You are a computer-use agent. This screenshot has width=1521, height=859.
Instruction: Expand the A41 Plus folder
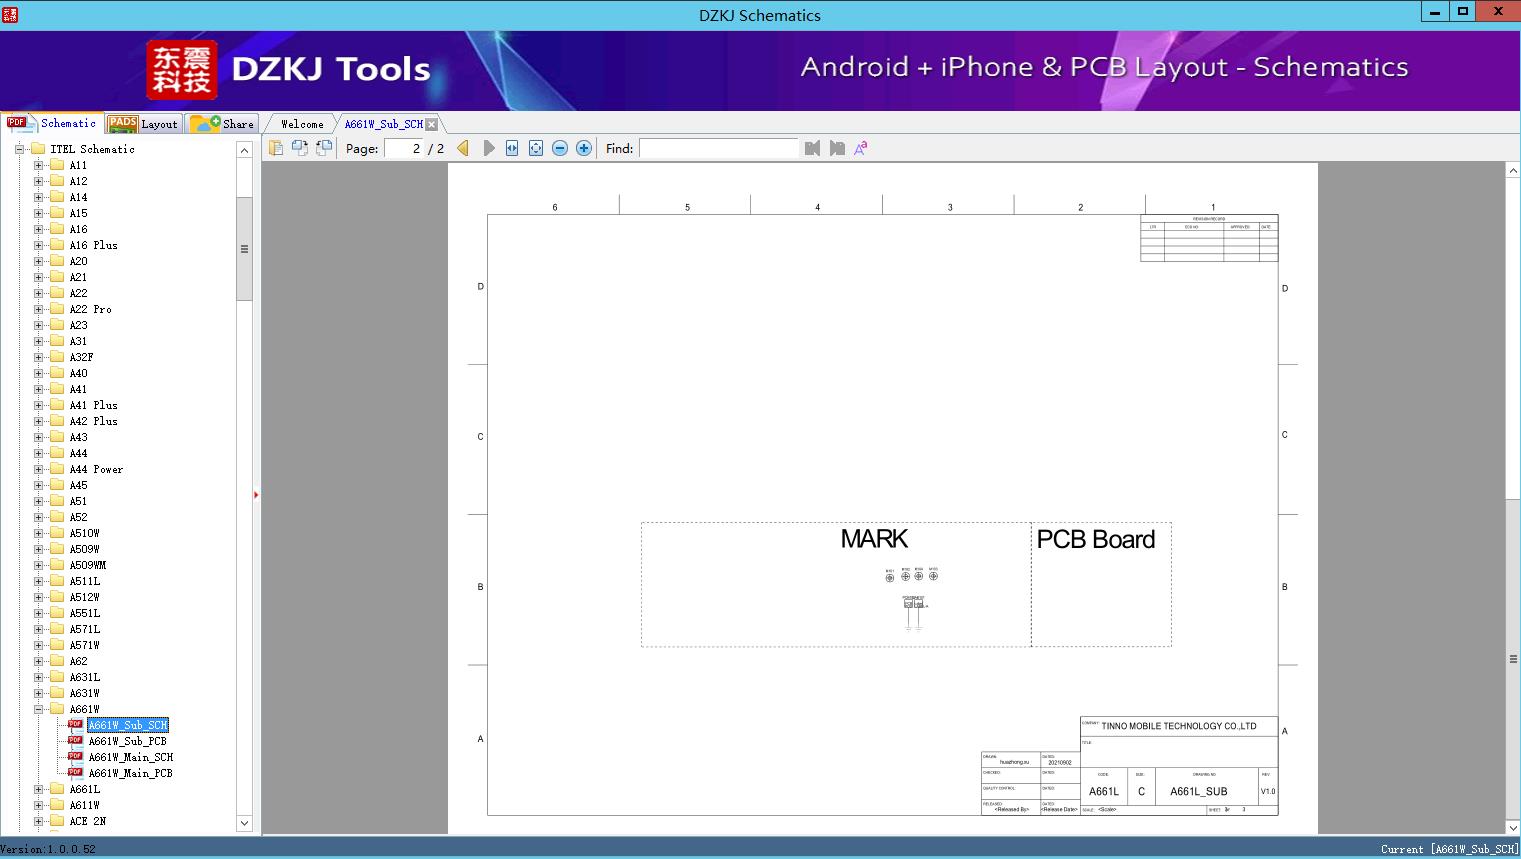pos(38,405)
